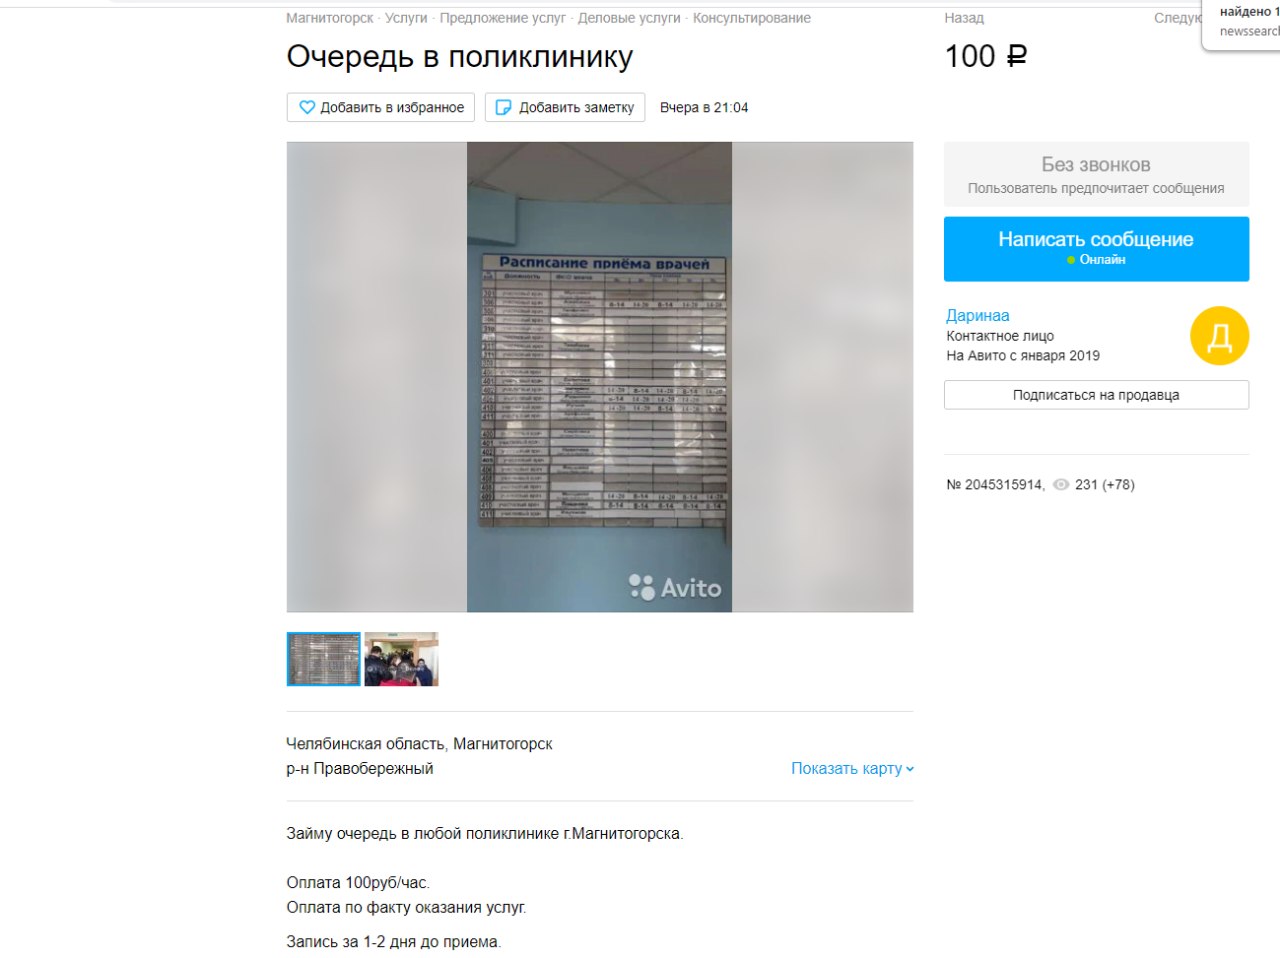Open Консультирование breadcrumb category
Screen dimensions: 1280x958
point(752,18)
